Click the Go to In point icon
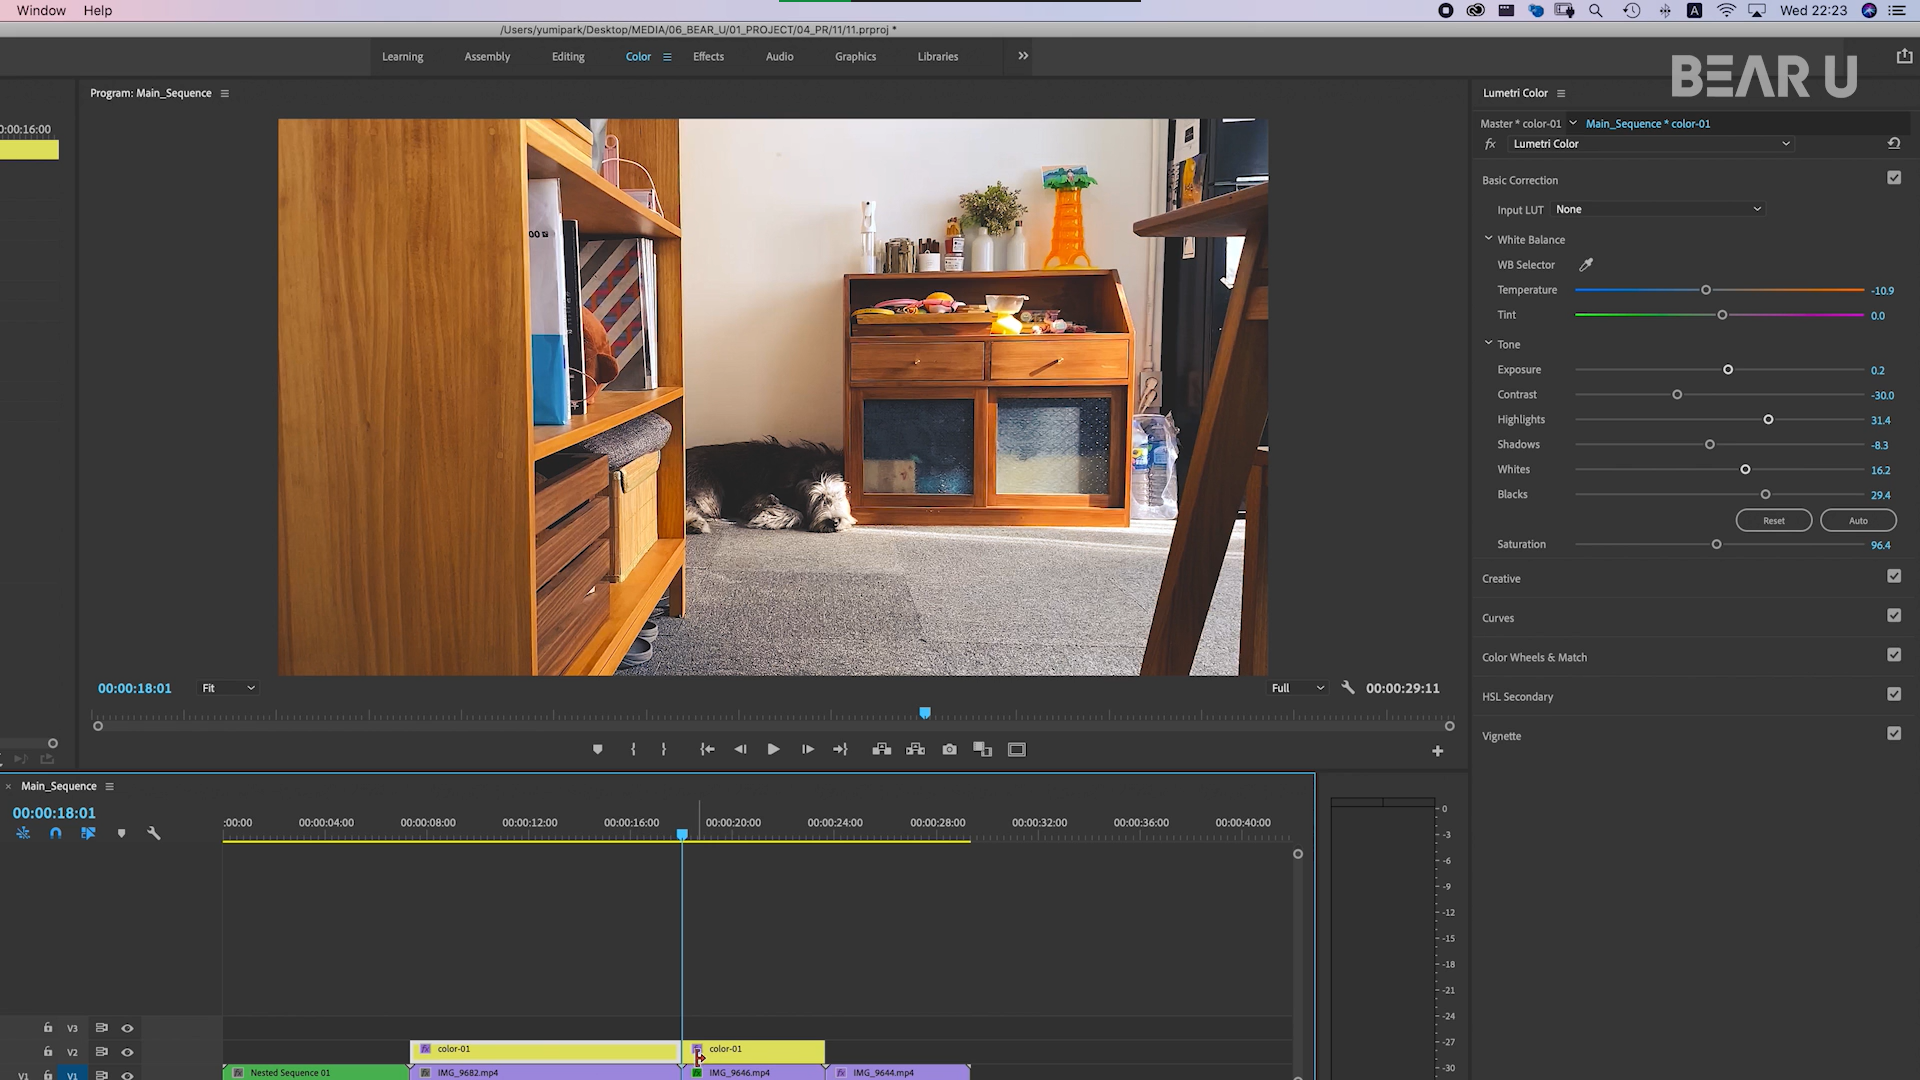The image size is (1920, 1080). 707,749
